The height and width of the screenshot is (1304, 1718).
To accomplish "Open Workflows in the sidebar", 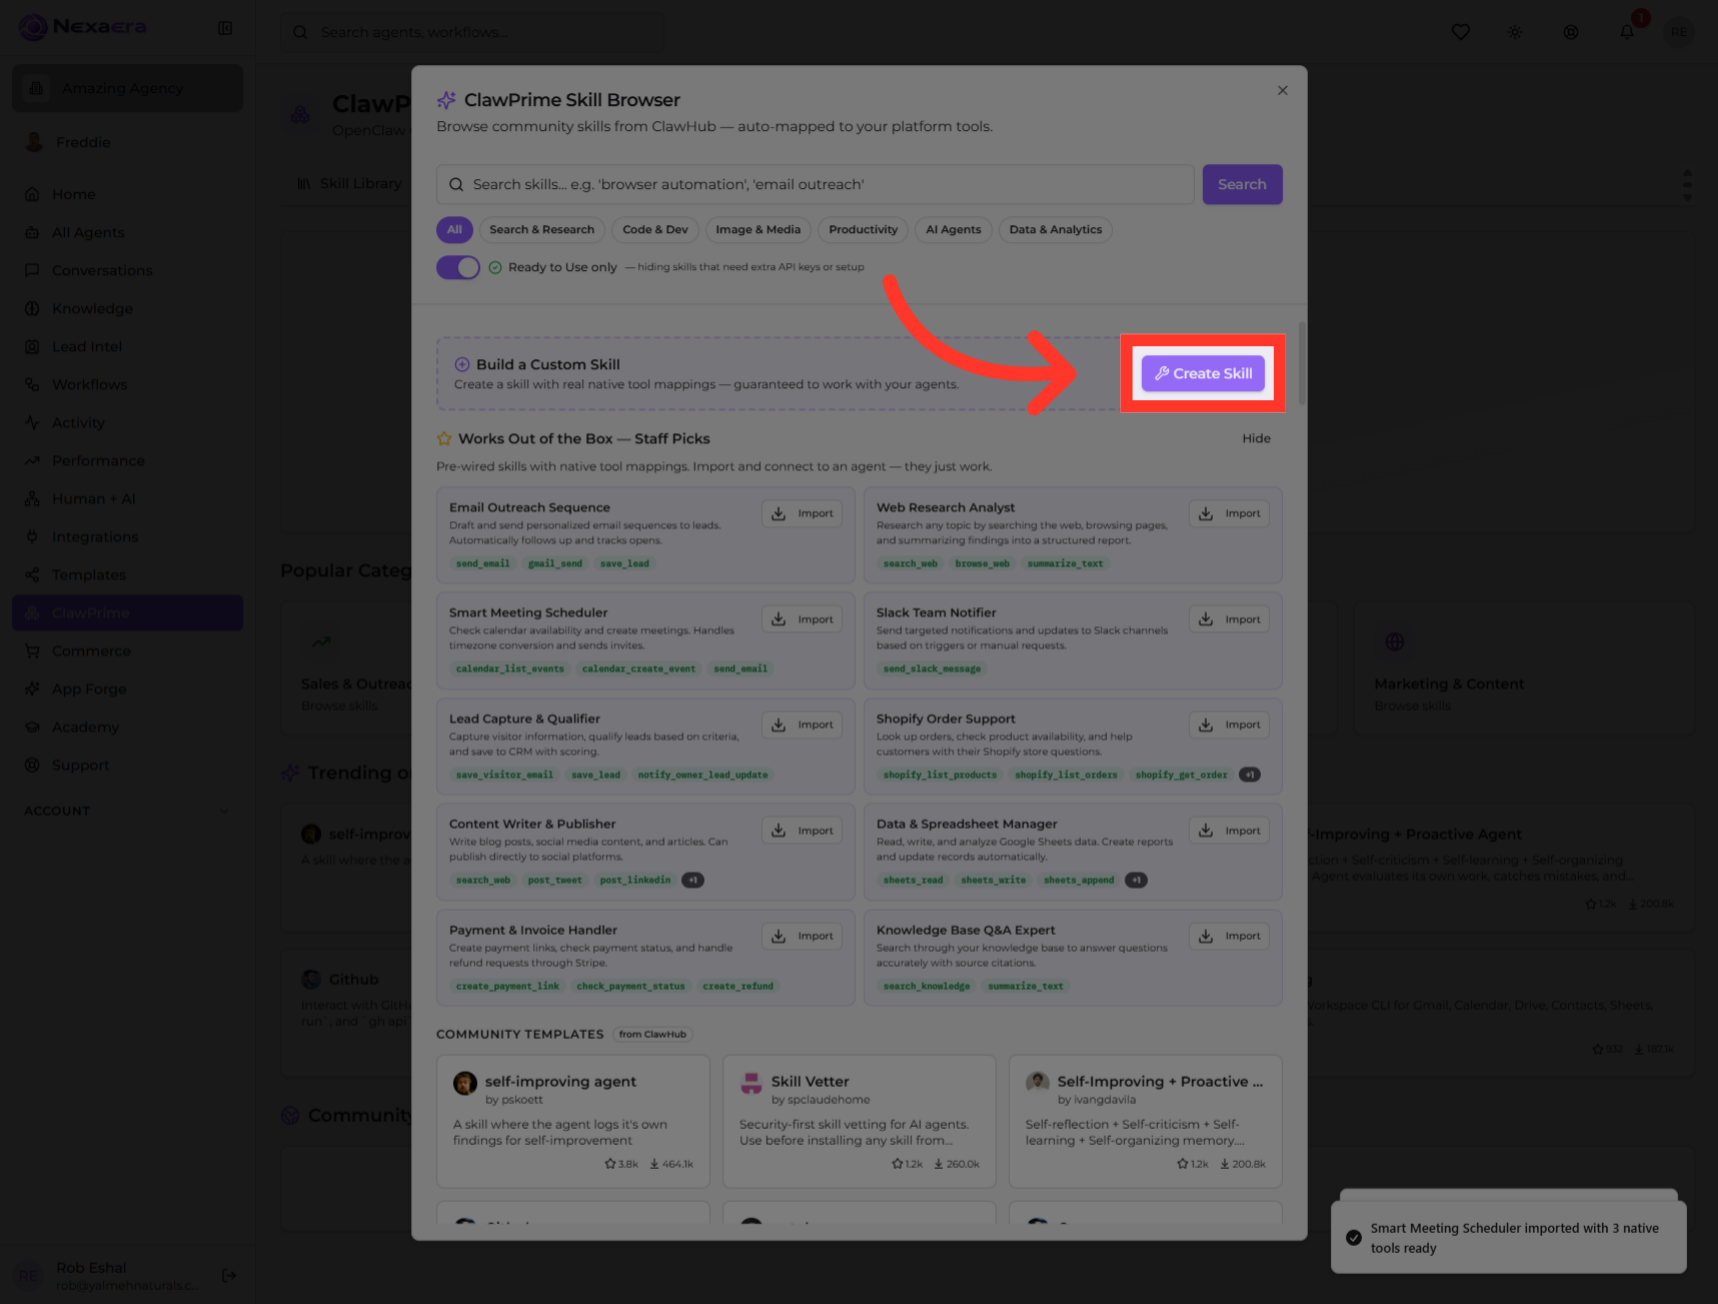I will (x=89, y=384).
